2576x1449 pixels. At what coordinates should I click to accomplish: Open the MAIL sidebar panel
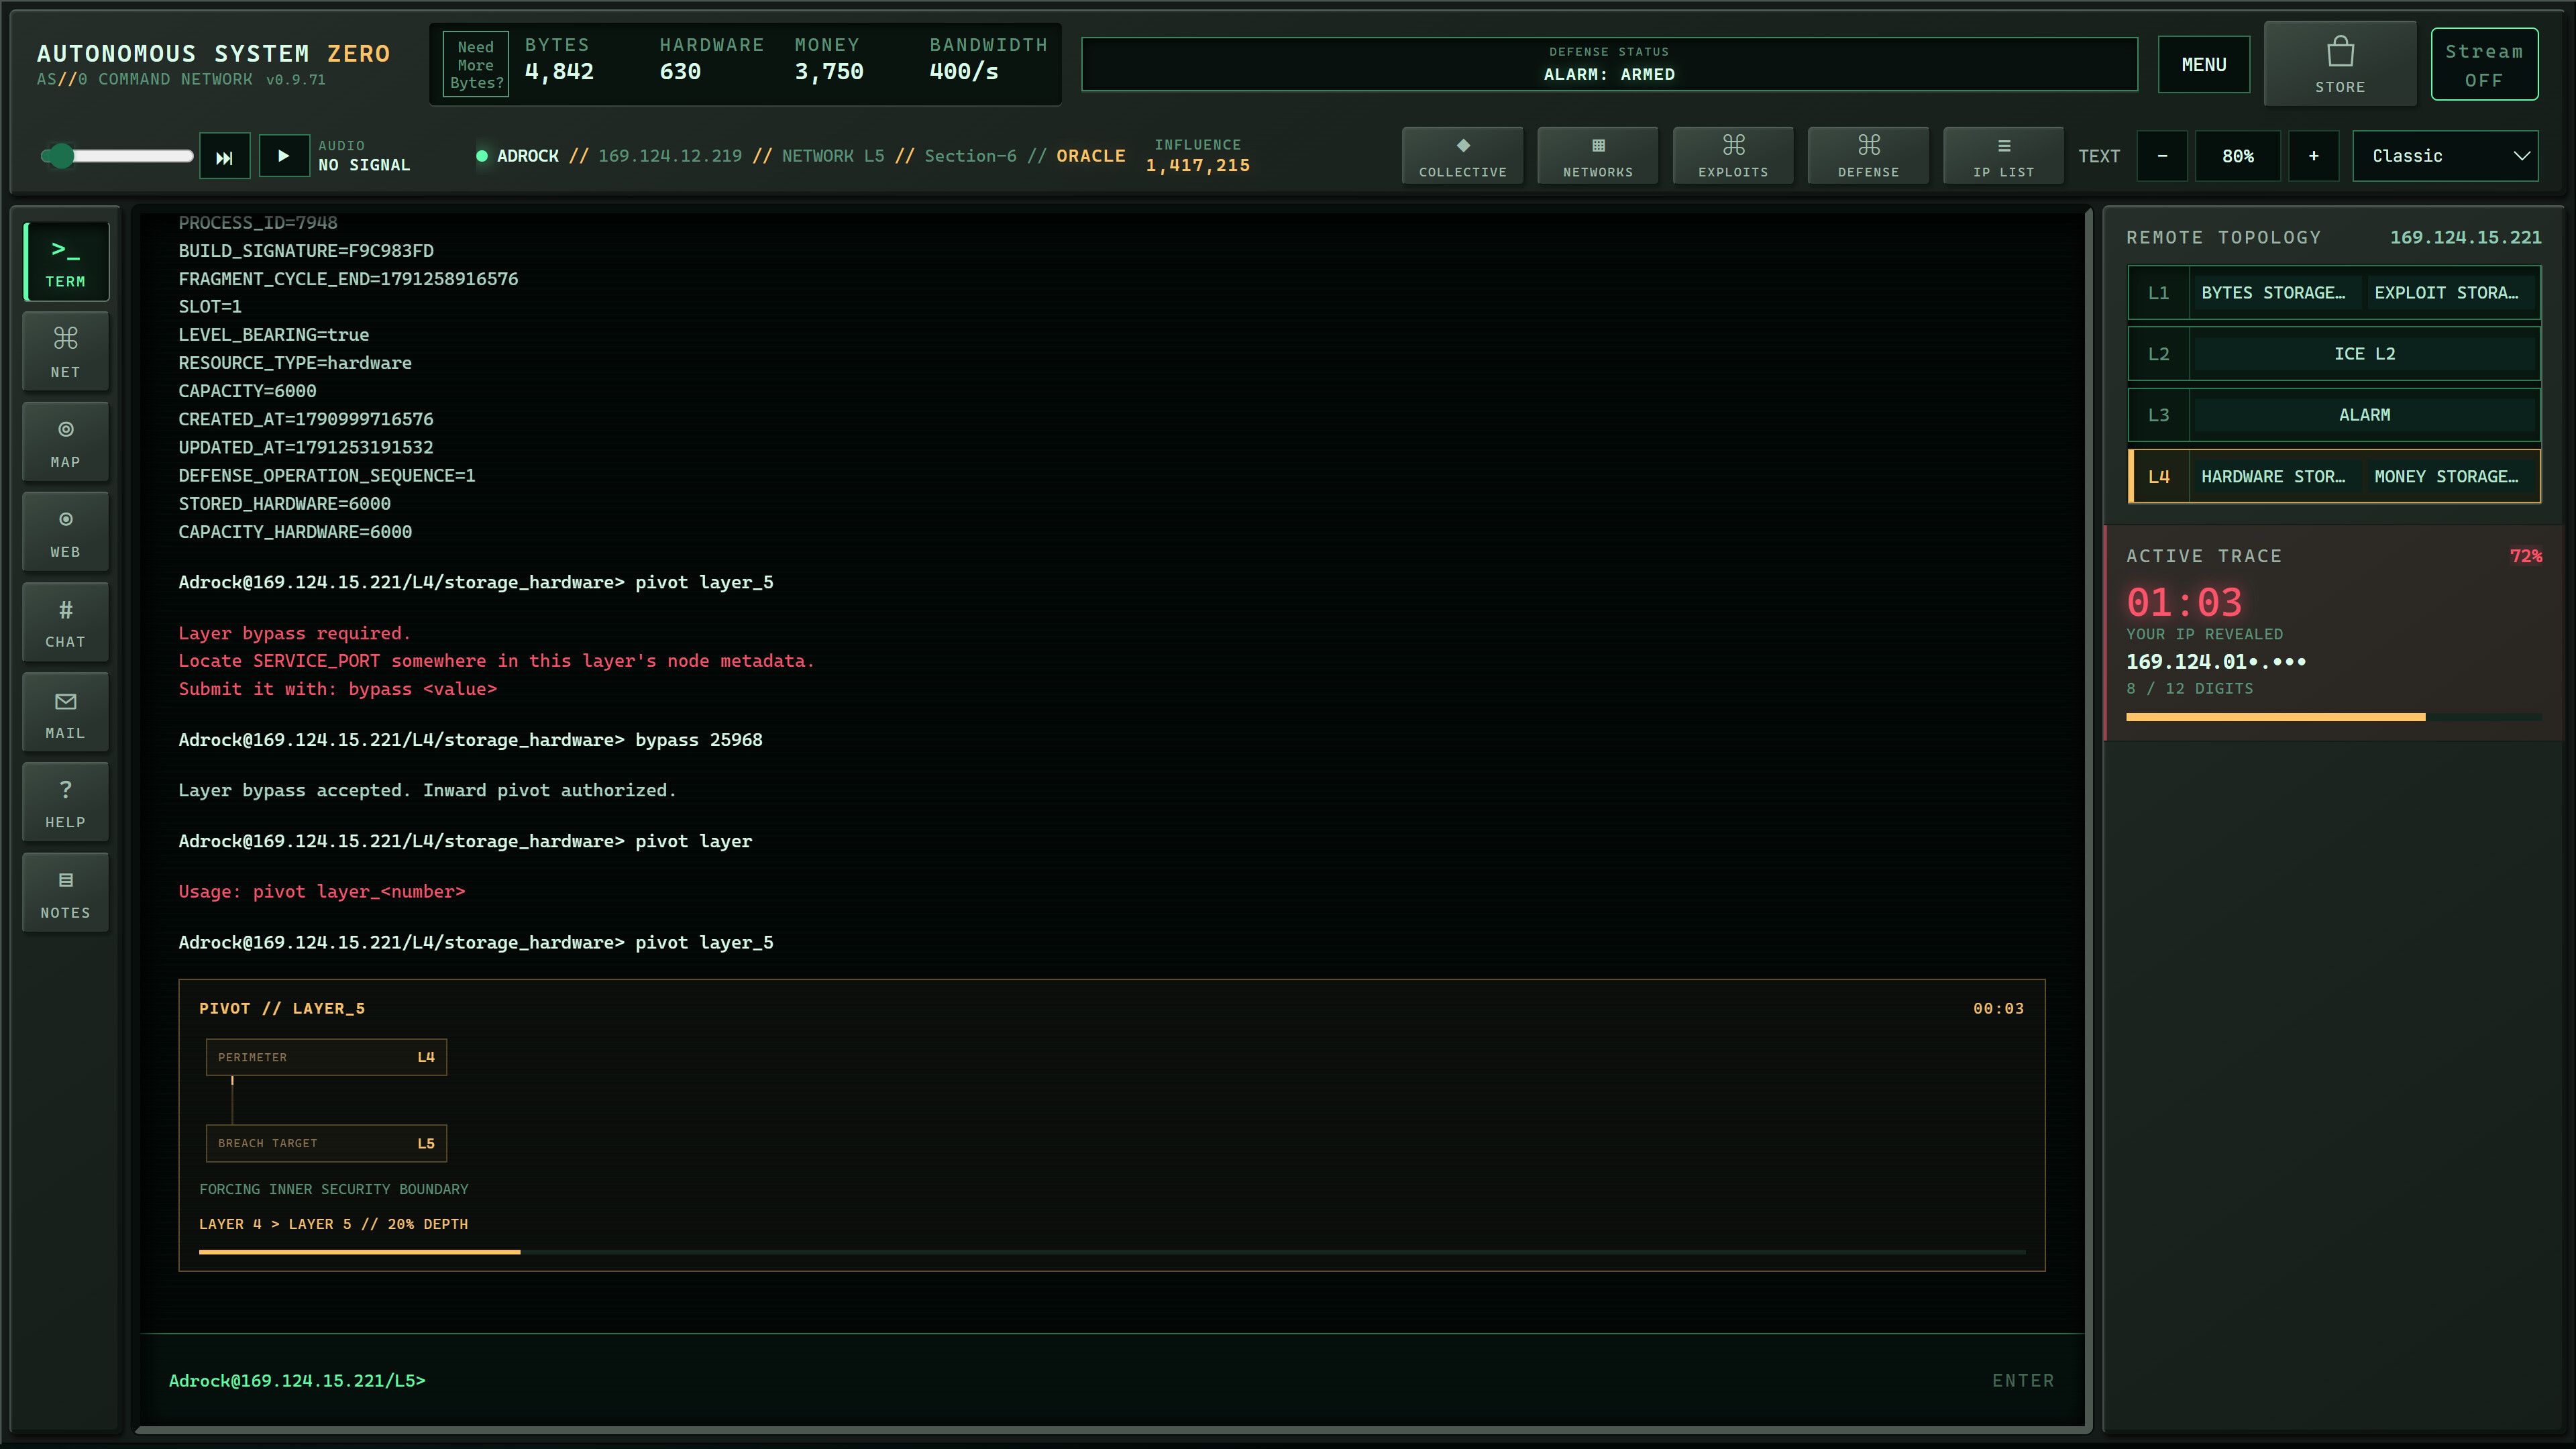click(66, 713)
